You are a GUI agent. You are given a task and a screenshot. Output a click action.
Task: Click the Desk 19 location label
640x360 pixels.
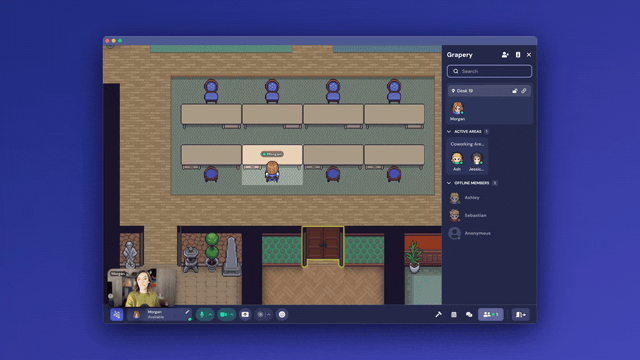pos(462,91)
